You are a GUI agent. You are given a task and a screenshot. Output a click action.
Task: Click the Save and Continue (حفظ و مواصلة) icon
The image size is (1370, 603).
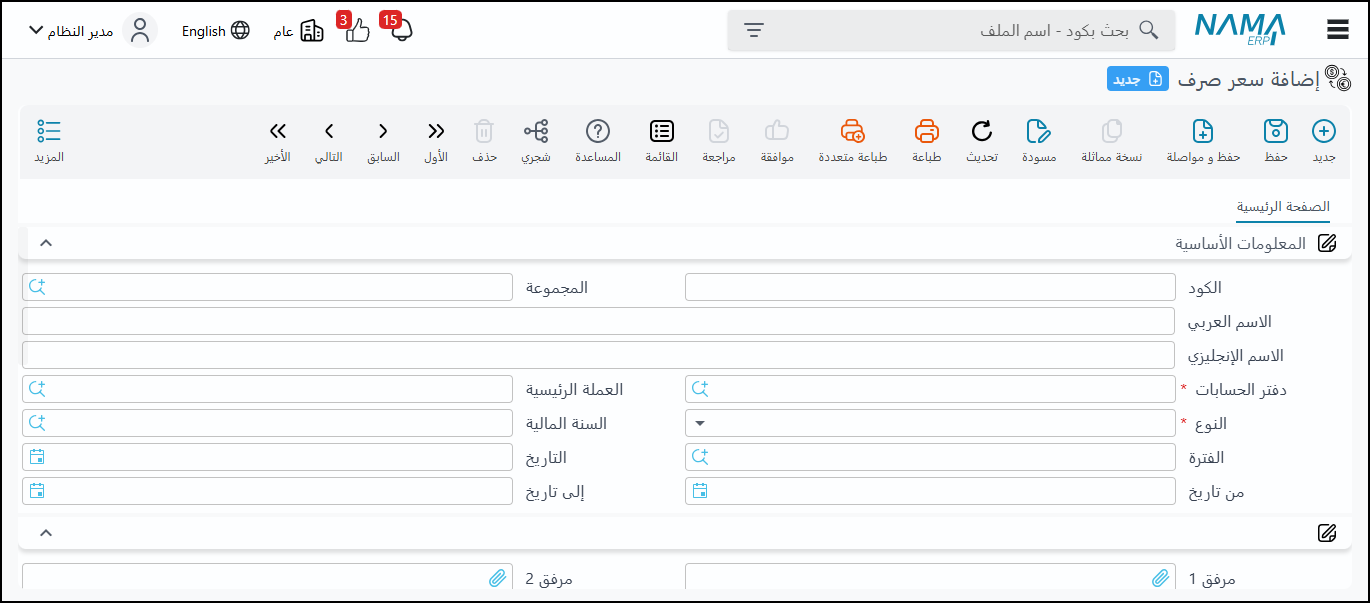[x=1203, y=132]
